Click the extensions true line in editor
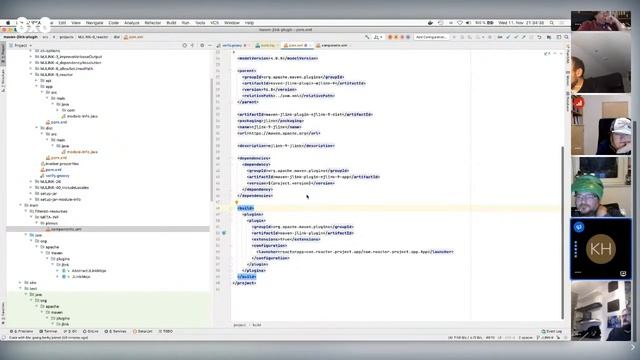Screen dimensions: 640x360 pos(286,239)
